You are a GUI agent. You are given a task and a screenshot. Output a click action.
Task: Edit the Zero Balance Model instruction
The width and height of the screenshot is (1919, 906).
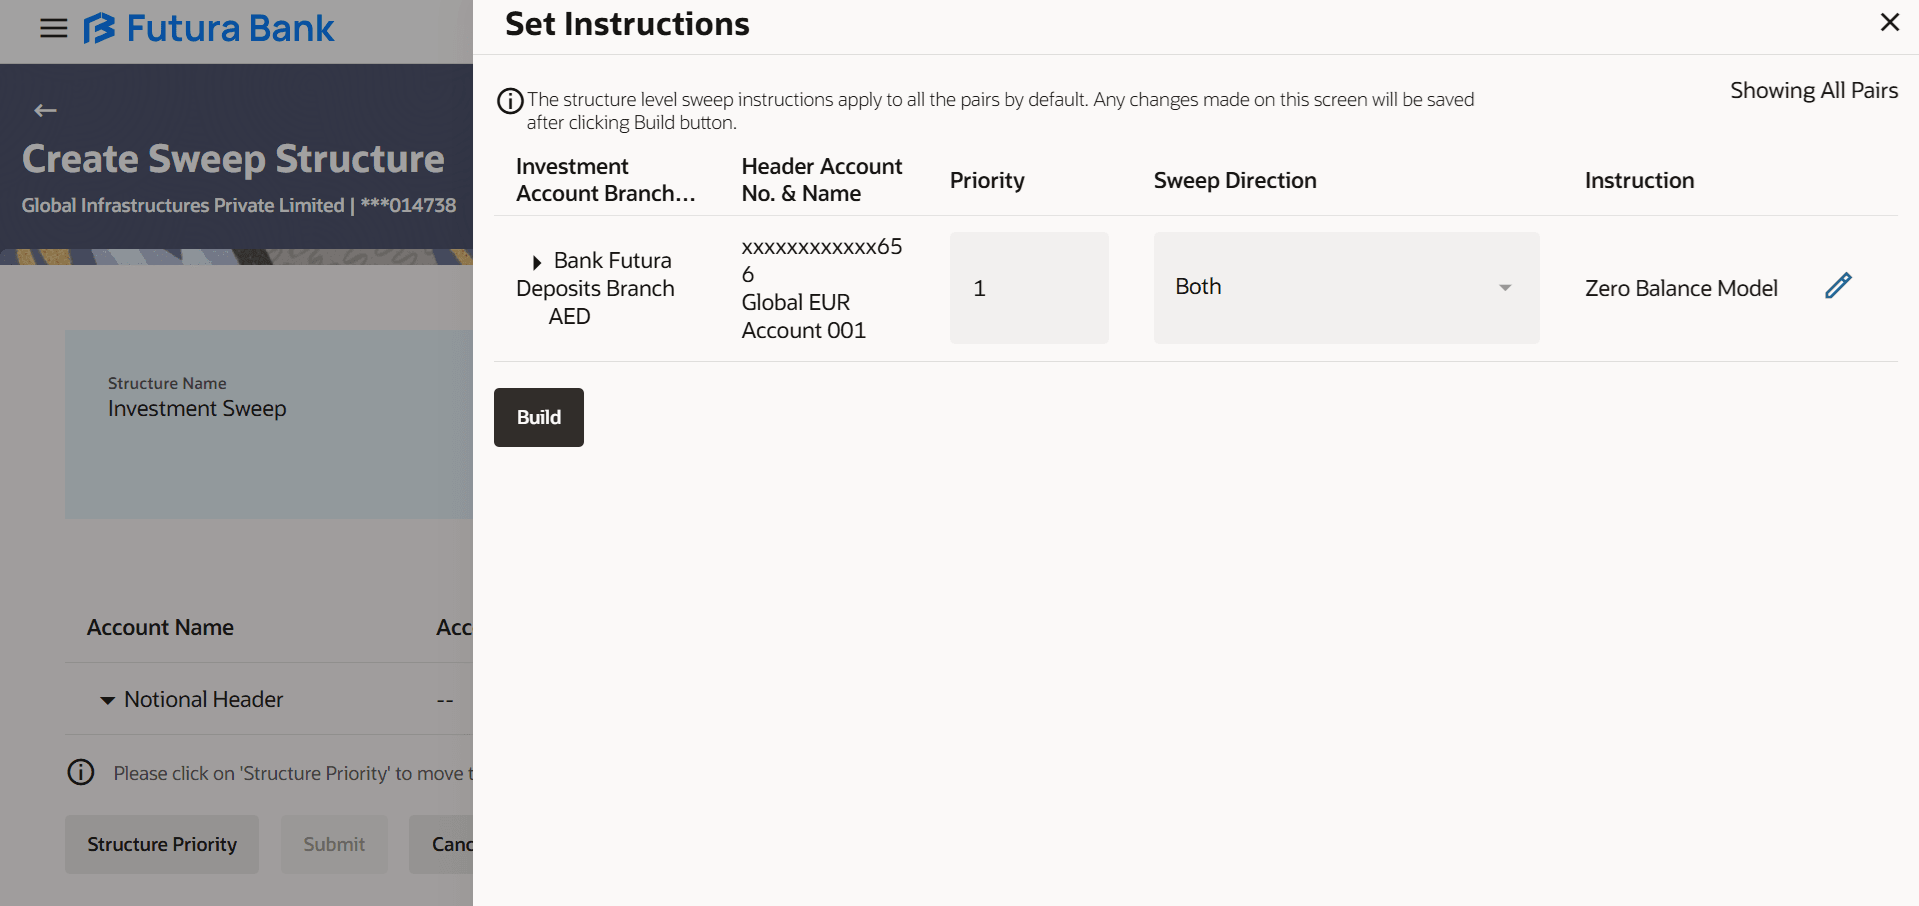click(x=1838, y=286)
